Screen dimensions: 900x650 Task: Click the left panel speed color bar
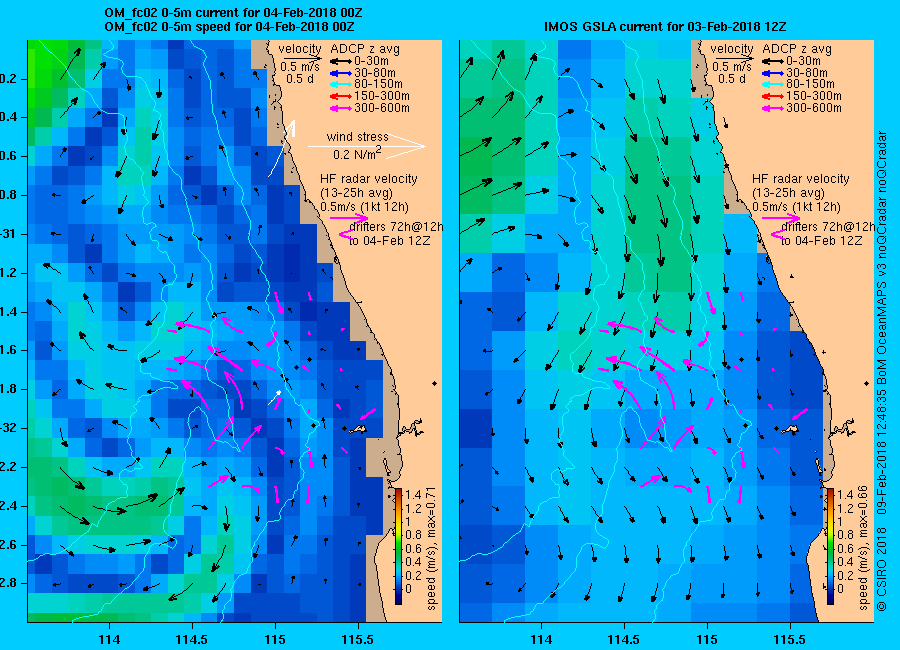398,546
